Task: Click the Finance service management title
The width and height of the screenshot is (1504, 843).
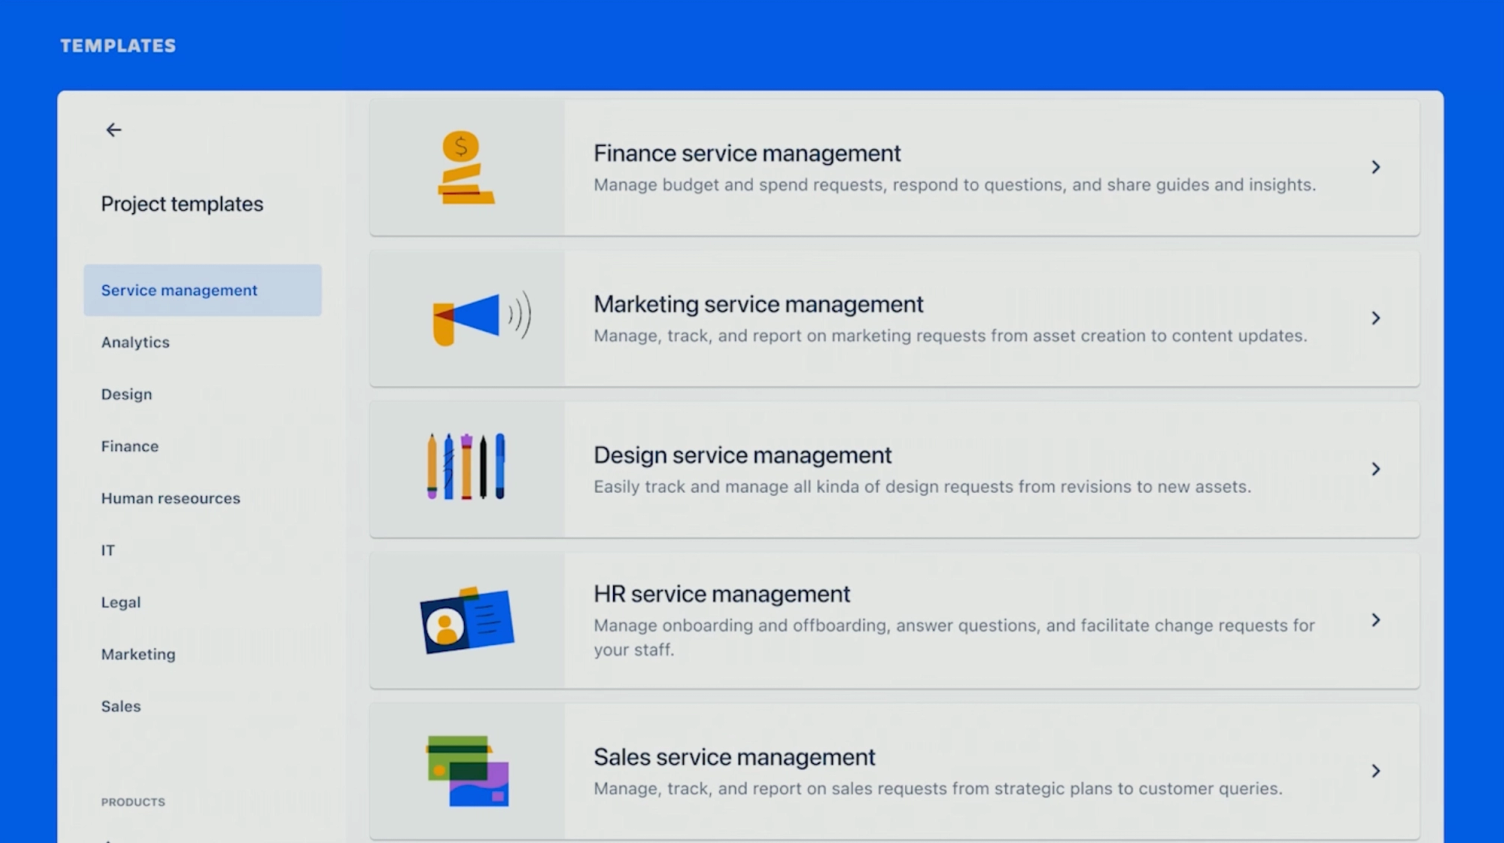Action: 747,153
